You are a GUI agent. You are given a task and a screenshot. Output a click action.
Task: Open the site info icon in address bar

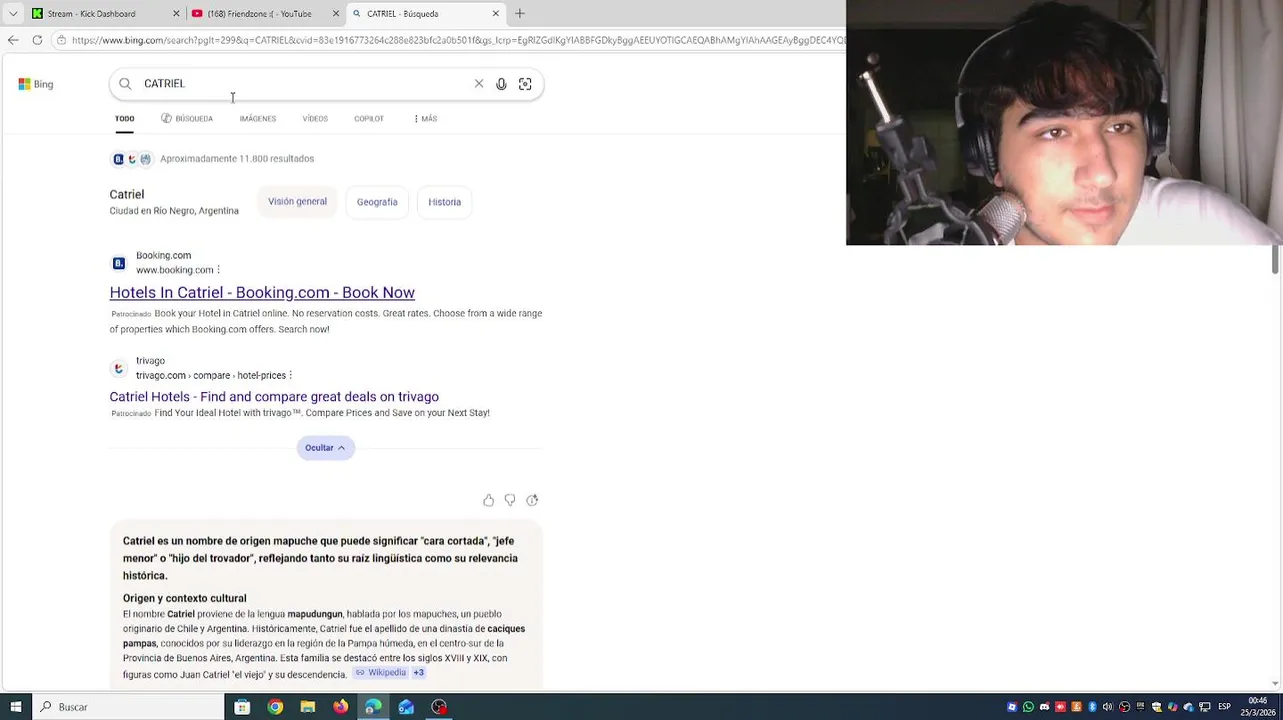[x=61, y=40]
